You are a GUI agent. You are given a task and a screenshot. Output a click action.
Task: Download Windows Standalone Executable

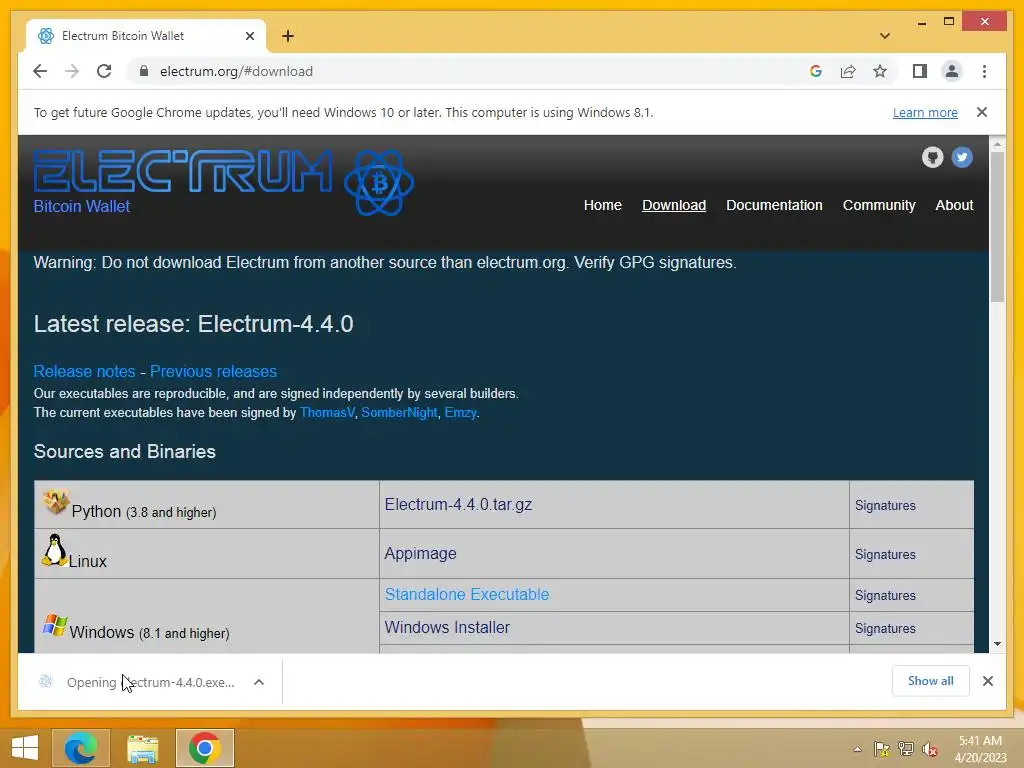tap(466, 594)
